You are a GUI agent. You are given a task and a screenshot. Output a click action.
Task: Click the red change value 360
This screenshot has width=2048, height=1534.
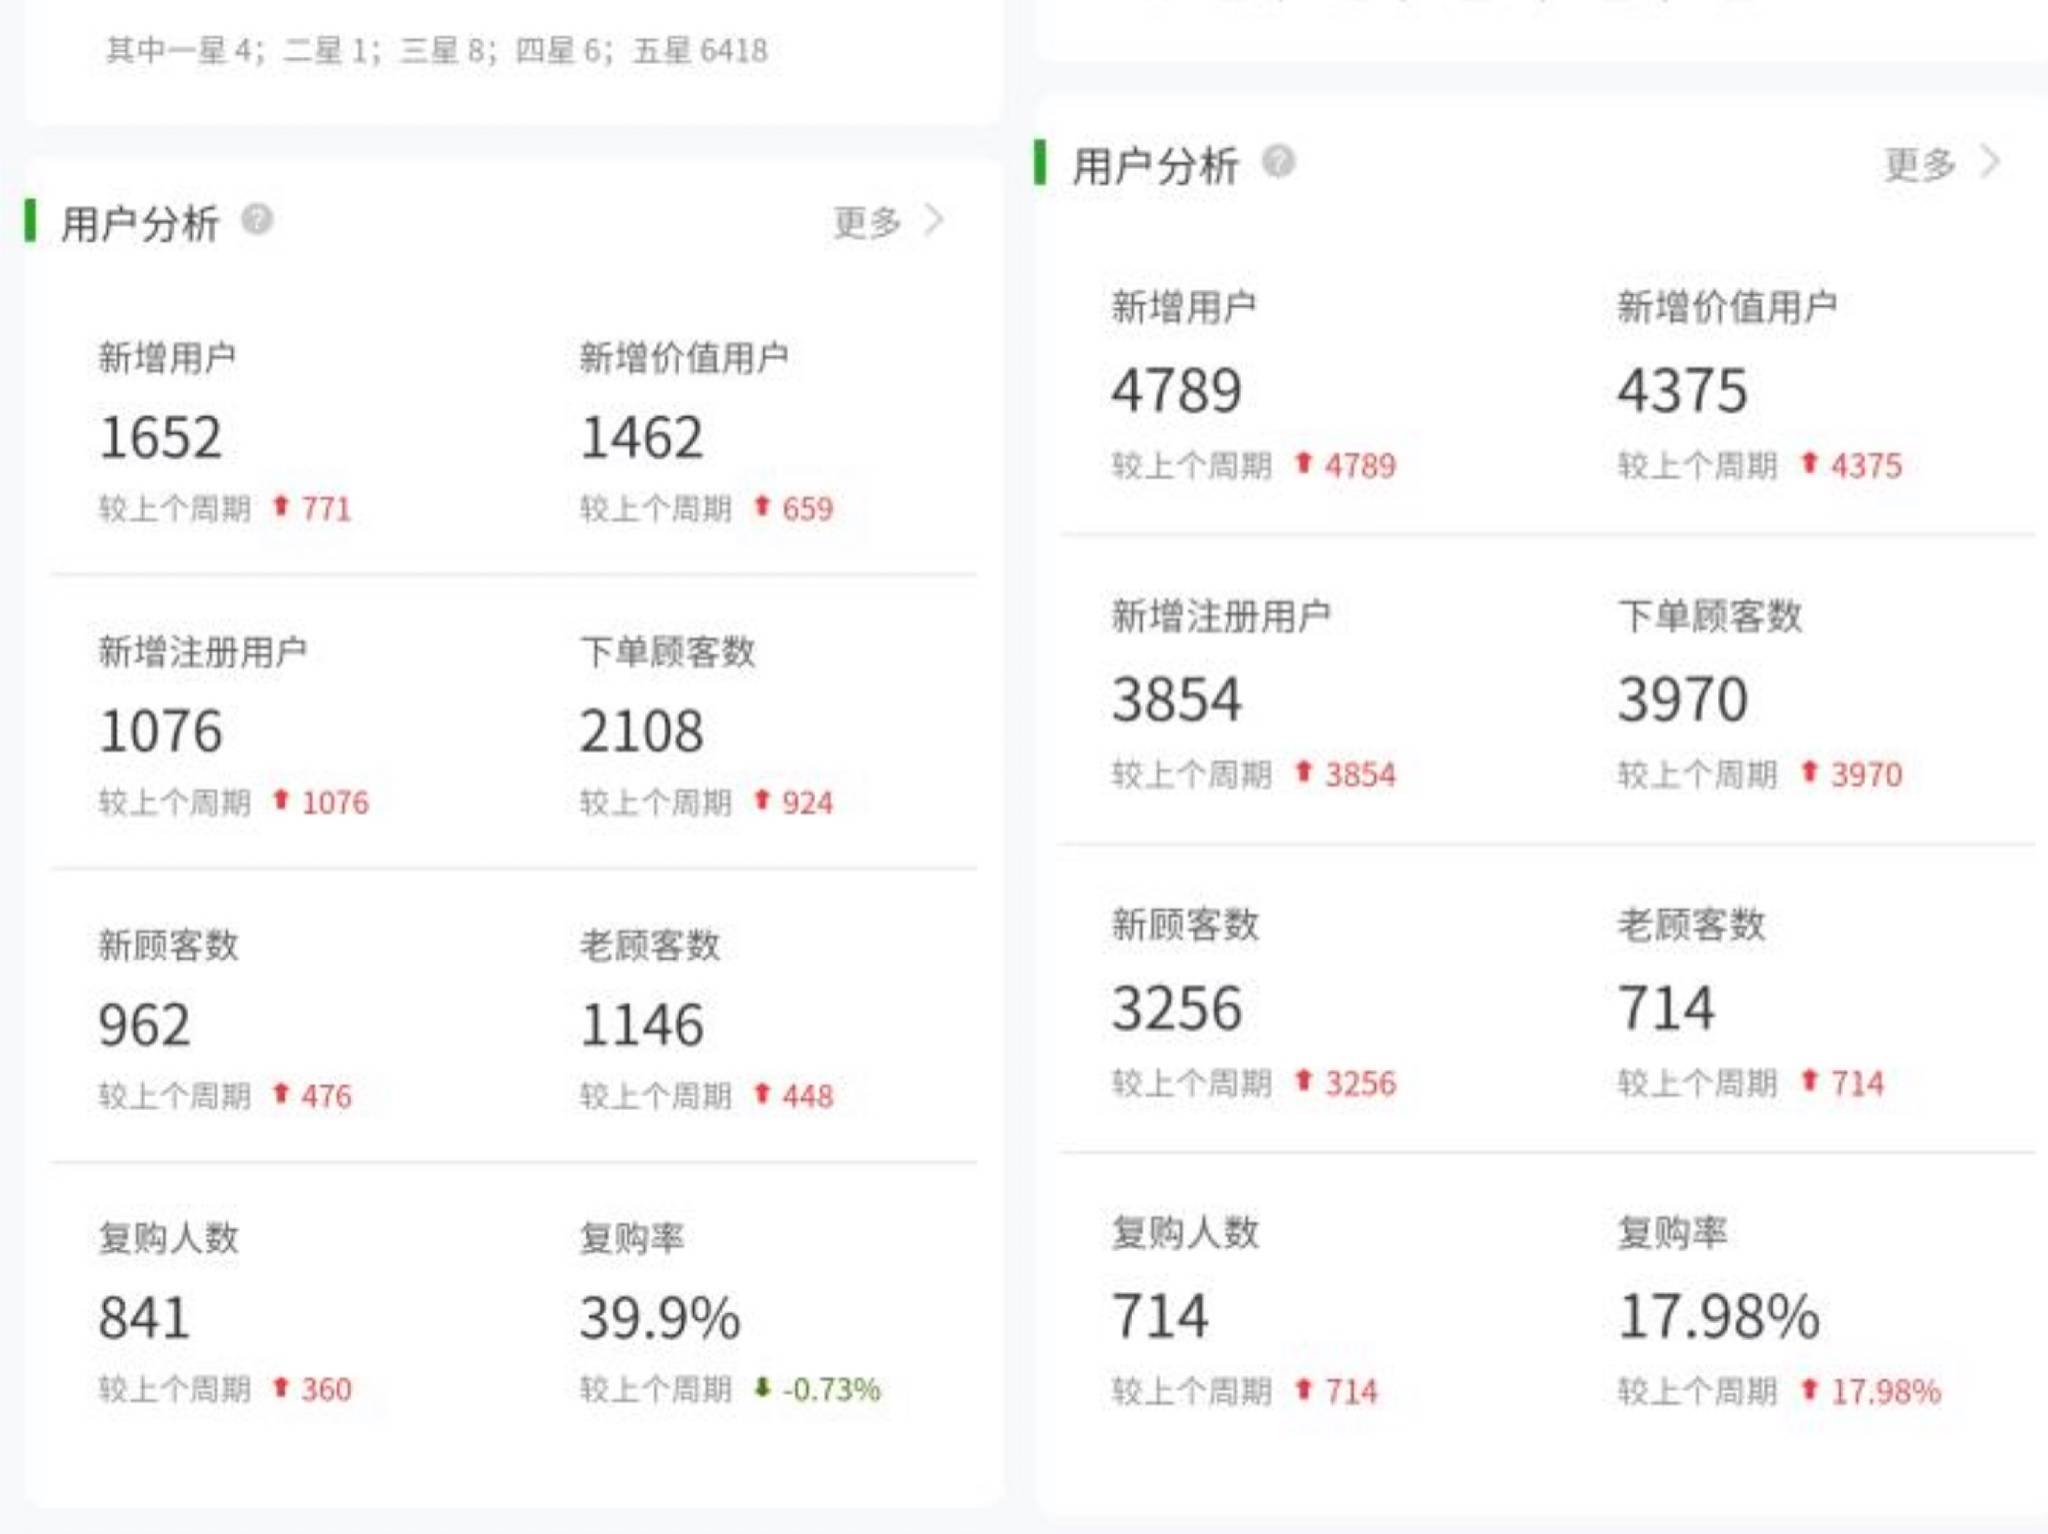click(326, 1389)
